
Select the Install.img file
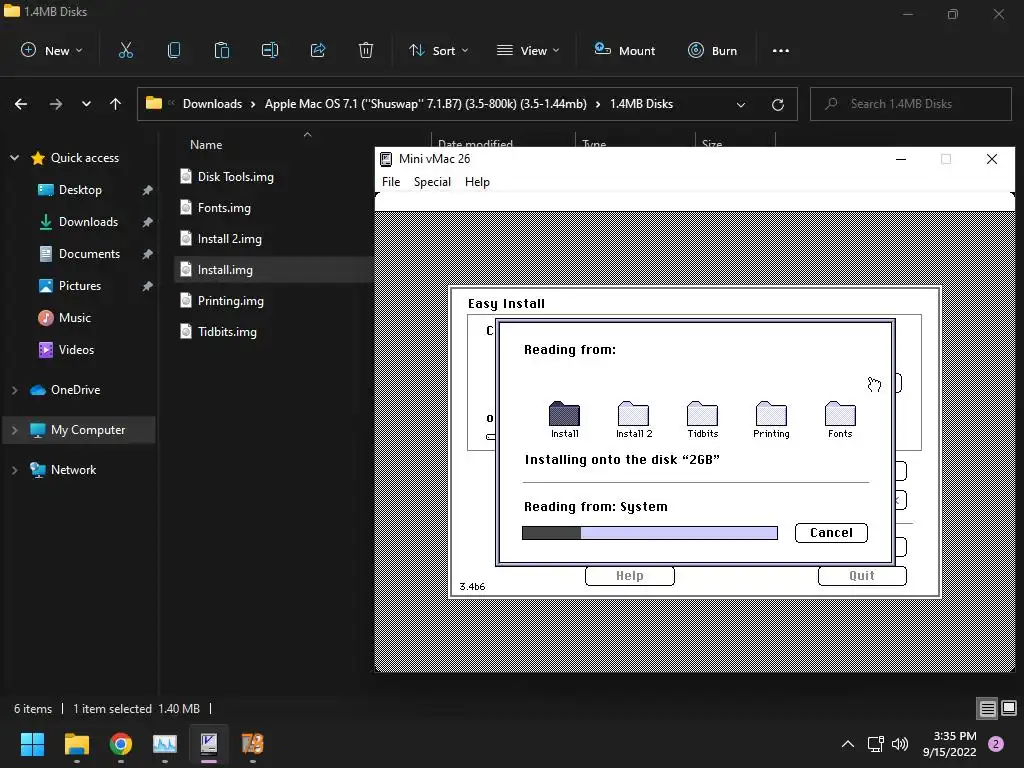pyautogui.click(x=225, y=270)
